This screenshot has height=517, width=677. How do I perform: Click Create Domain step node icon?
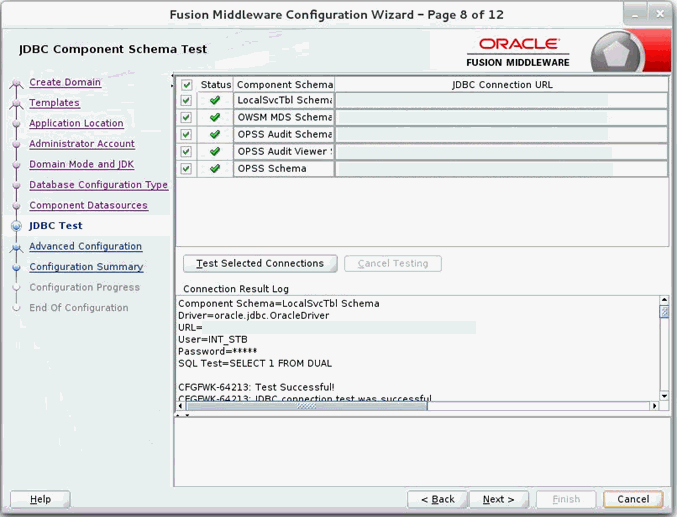(16, 82)
